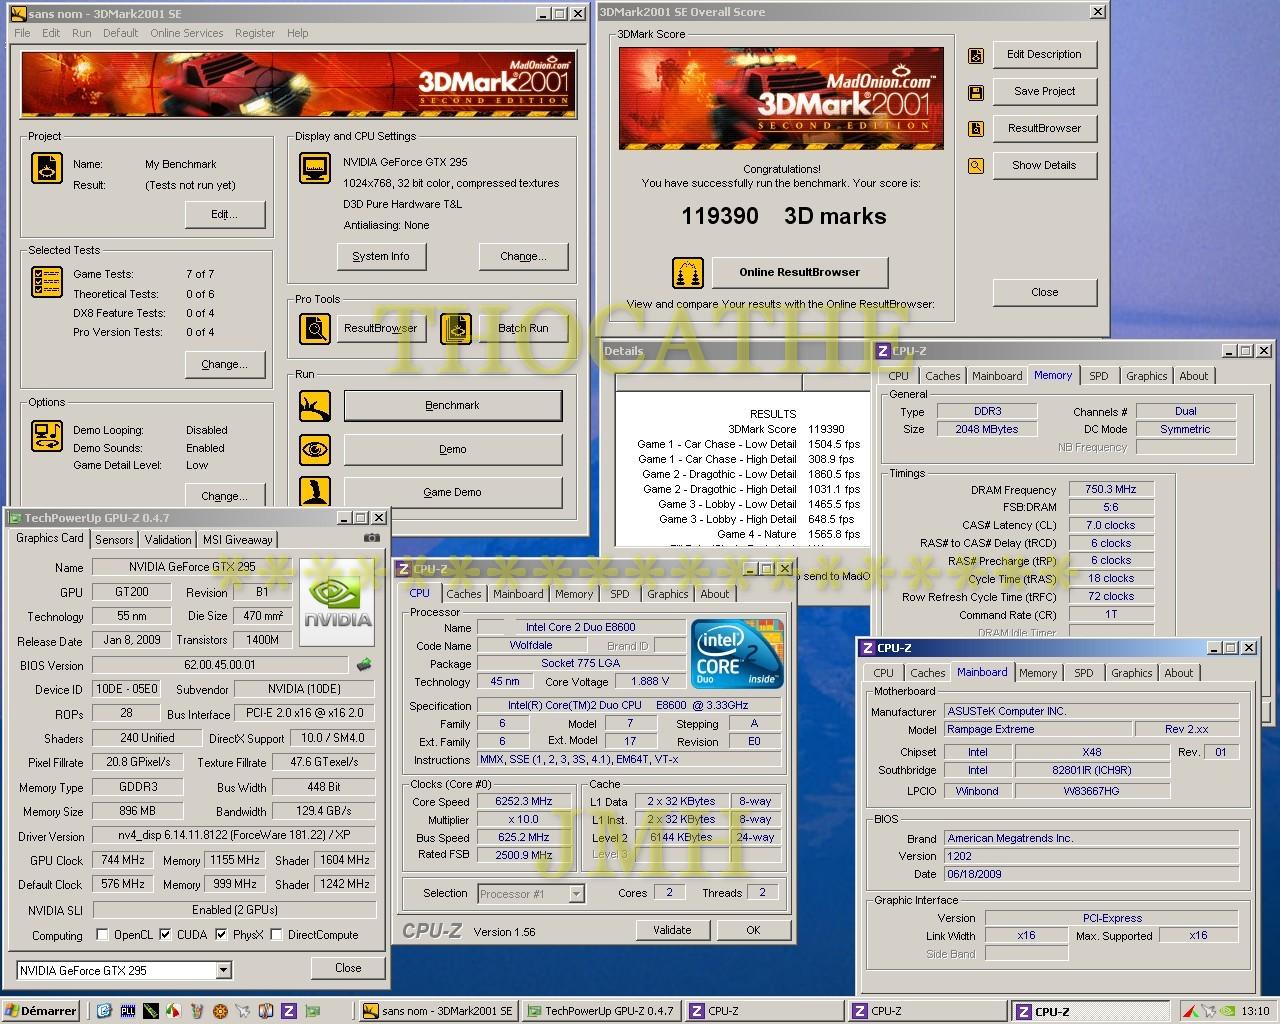Click the GPU-Z Name field showing NVIDIA GeForce GTX 295
This screenshot has width=1280, height=1024.
click(192, 567)
